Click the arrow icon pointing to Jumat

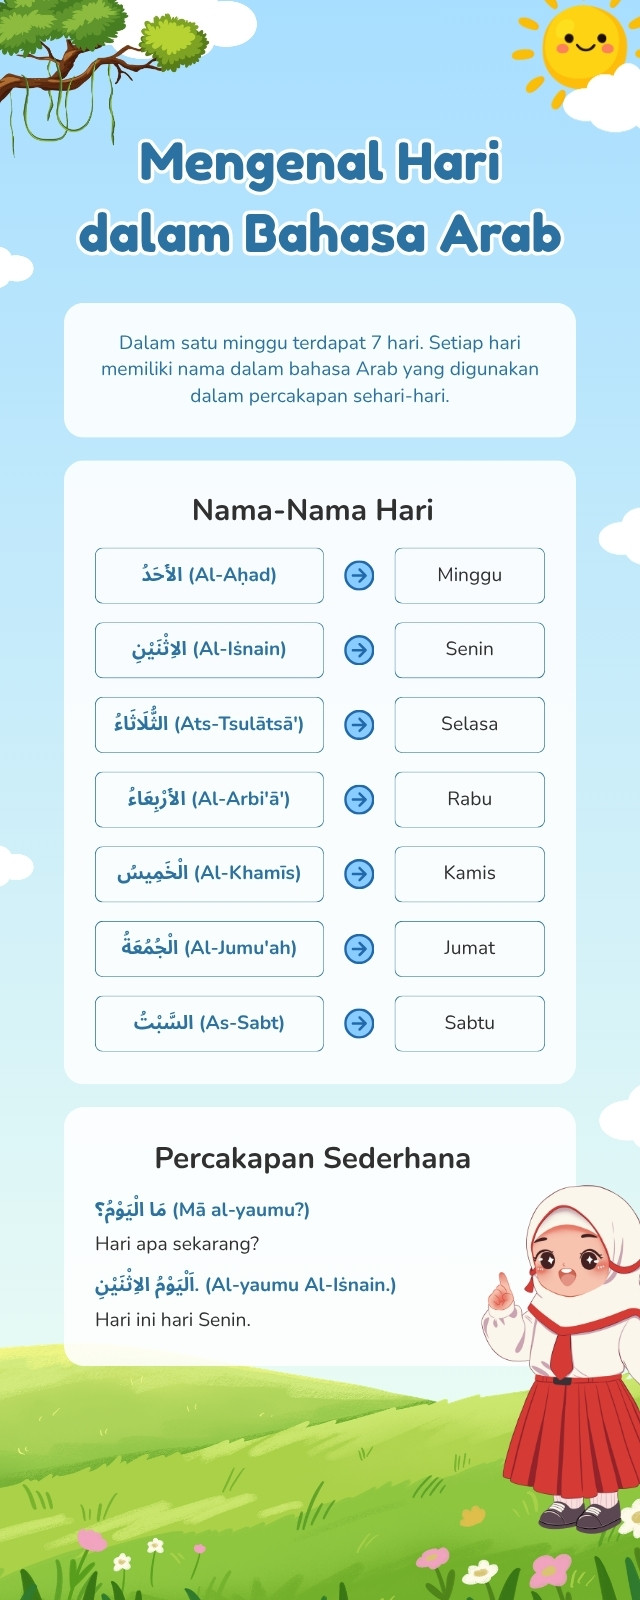359,949
